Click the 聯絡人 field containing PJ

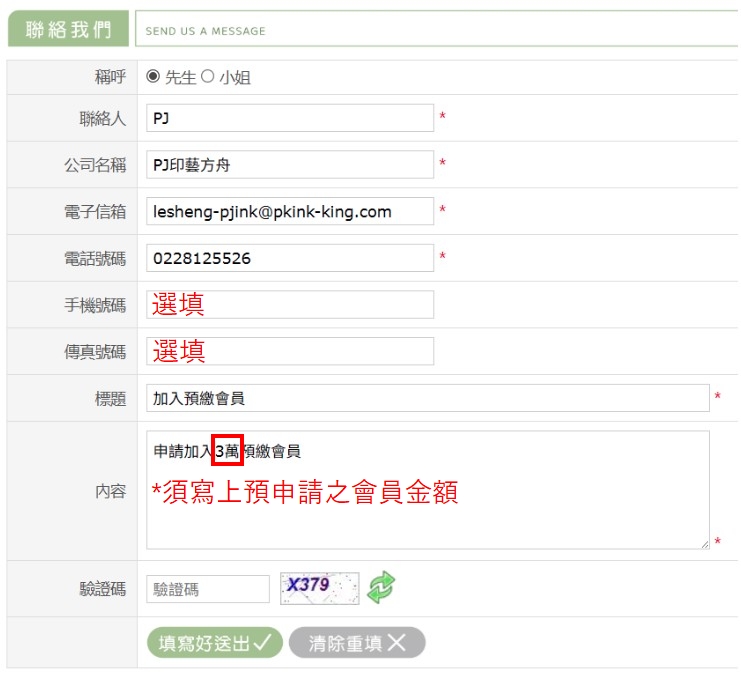[x=289, y=118]
